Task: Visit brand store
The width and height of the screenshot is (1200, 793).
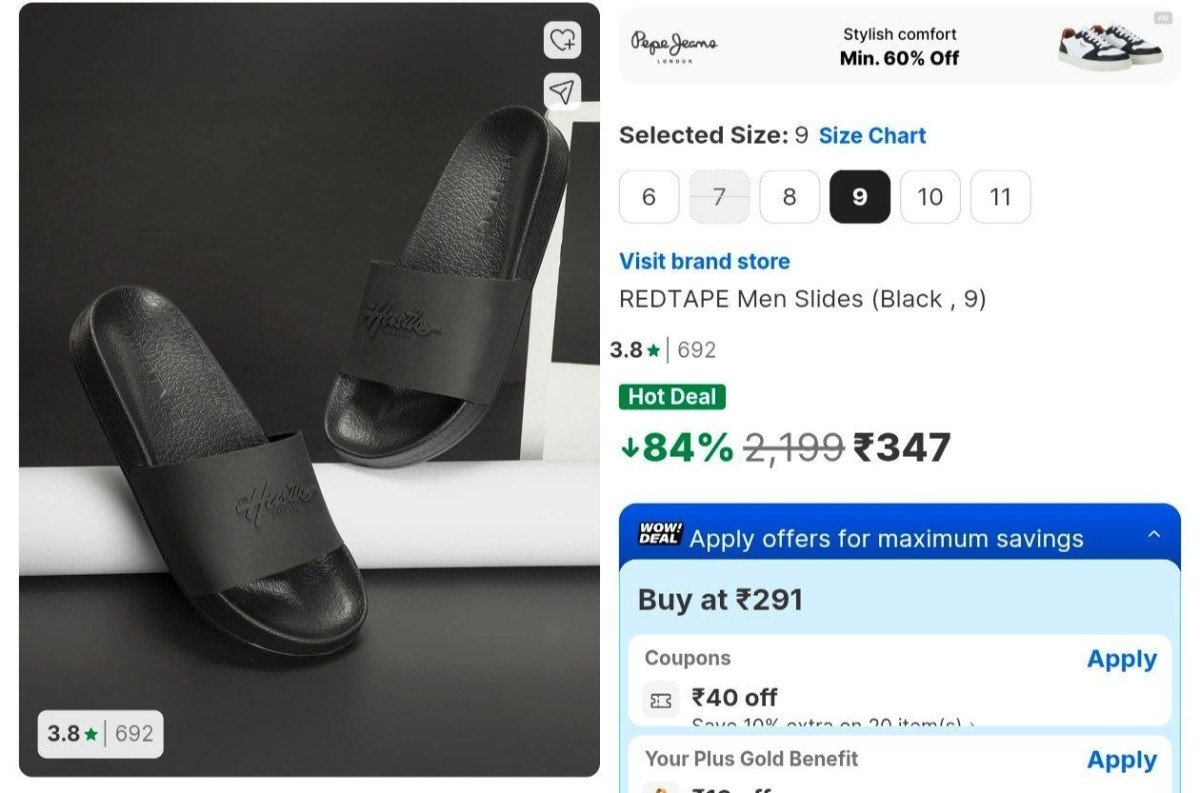Action: click(703, 261)
